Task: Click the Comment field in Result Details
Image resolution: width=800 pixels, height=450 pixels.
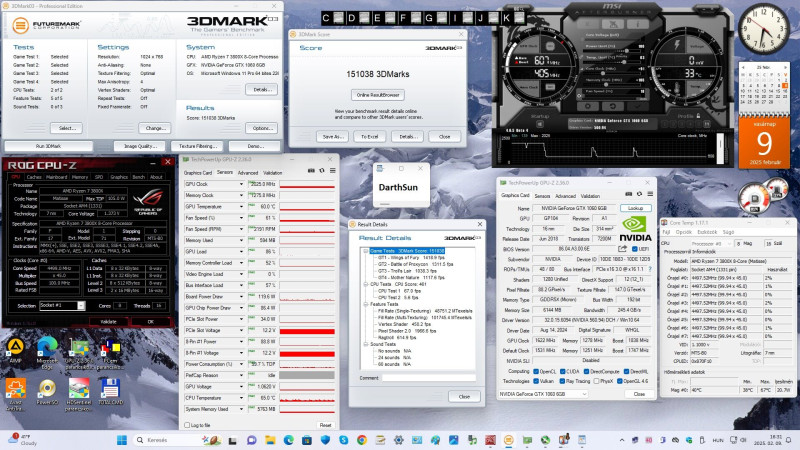Action: [x=429, y=378]
